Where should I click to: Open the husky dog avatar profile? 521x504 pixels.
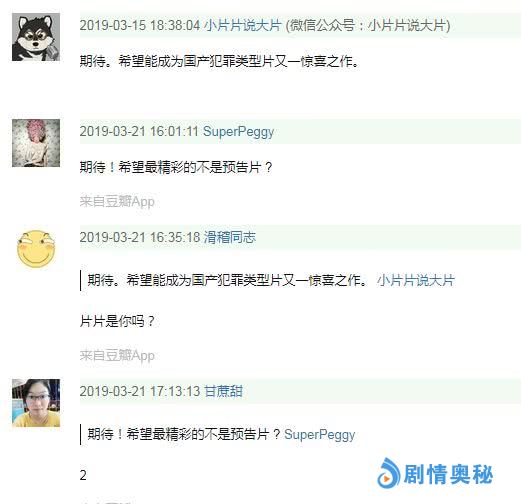coord(36,37)
